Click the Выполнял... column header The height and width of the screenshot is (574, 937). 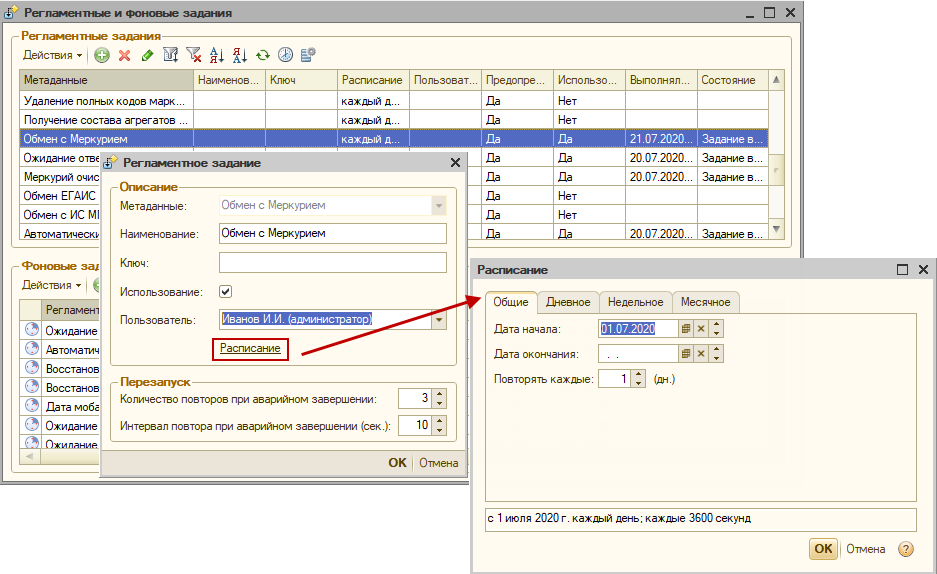pyautogui.click(x=661, y=80)
